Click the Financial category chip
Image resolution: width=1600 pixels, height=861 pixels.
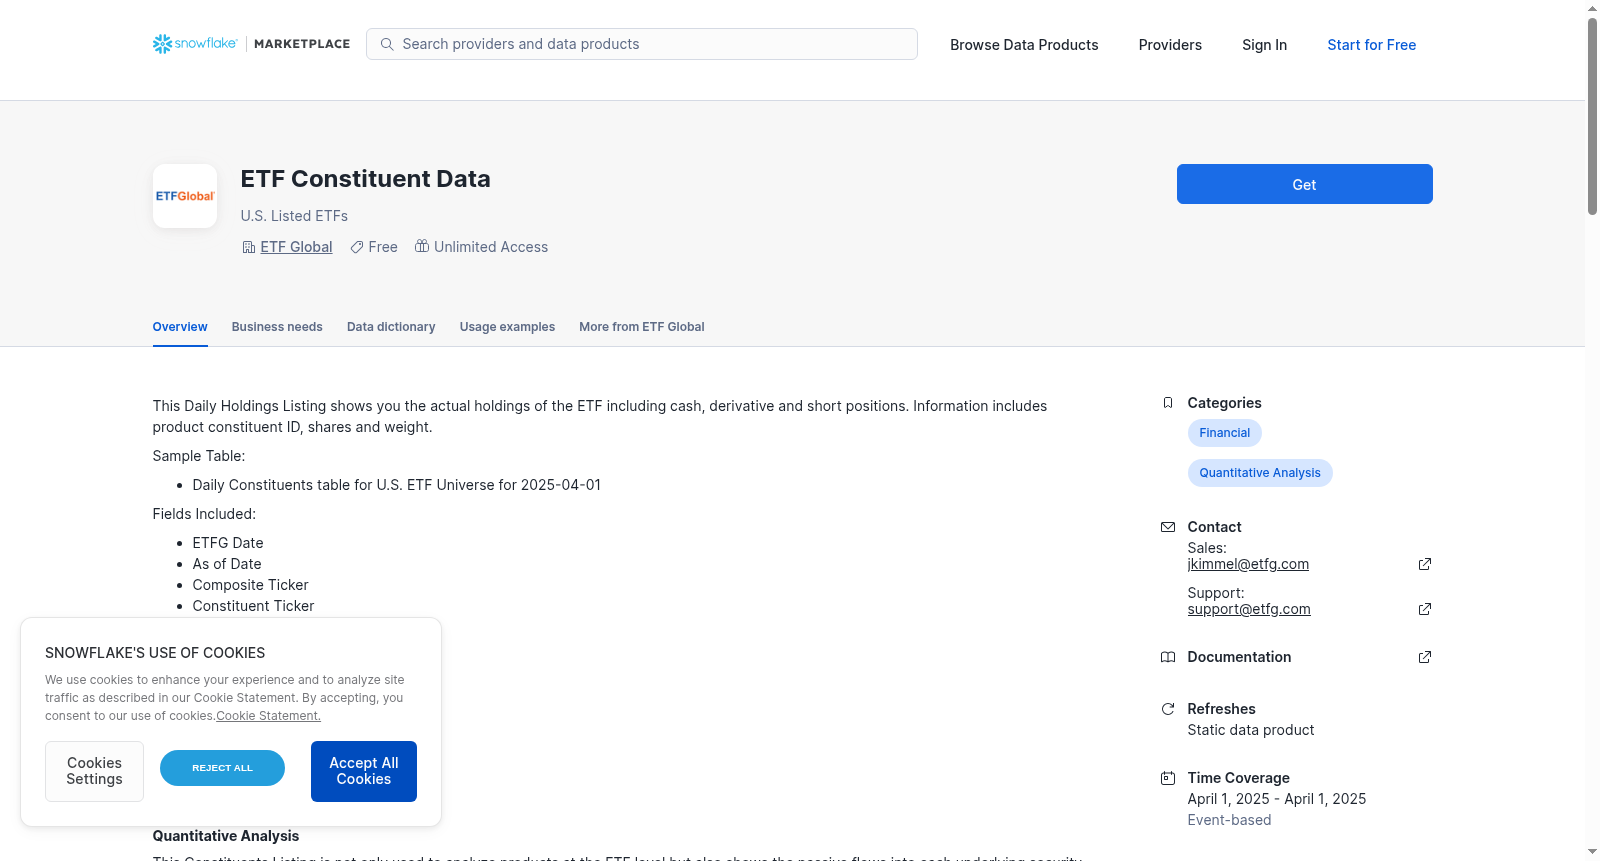click(1224, 433)
